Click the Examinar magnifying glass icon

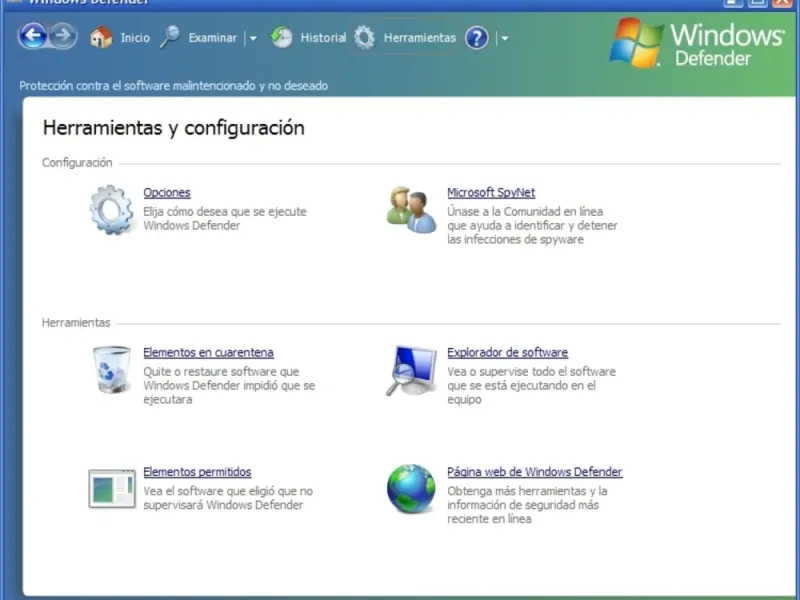click(x=170, y=37)
